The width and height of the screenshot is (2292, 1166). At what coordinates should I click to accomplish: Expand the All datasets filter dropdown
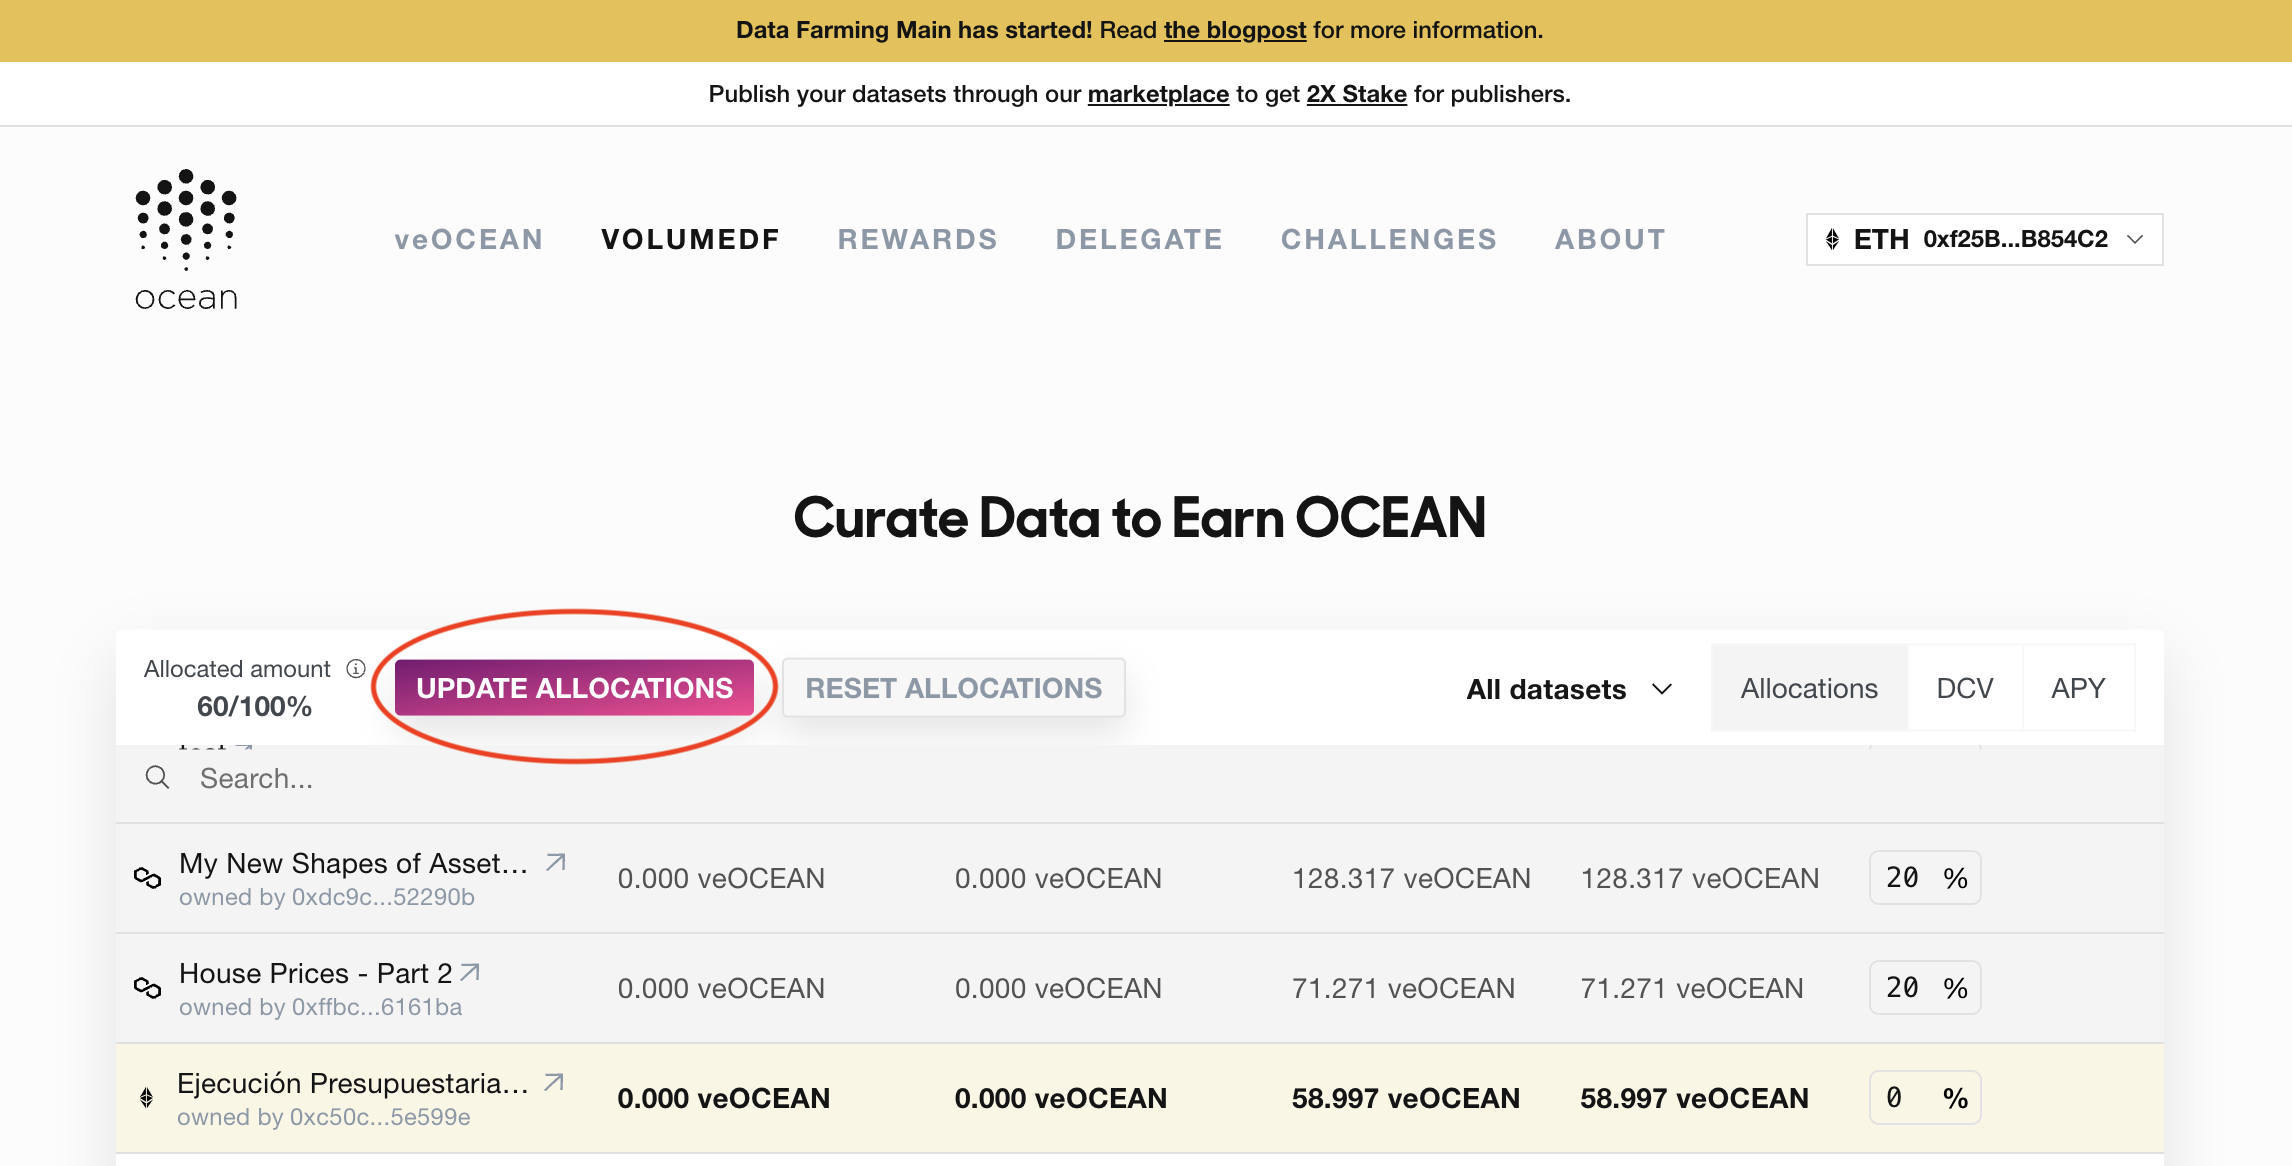(1569, 689)
